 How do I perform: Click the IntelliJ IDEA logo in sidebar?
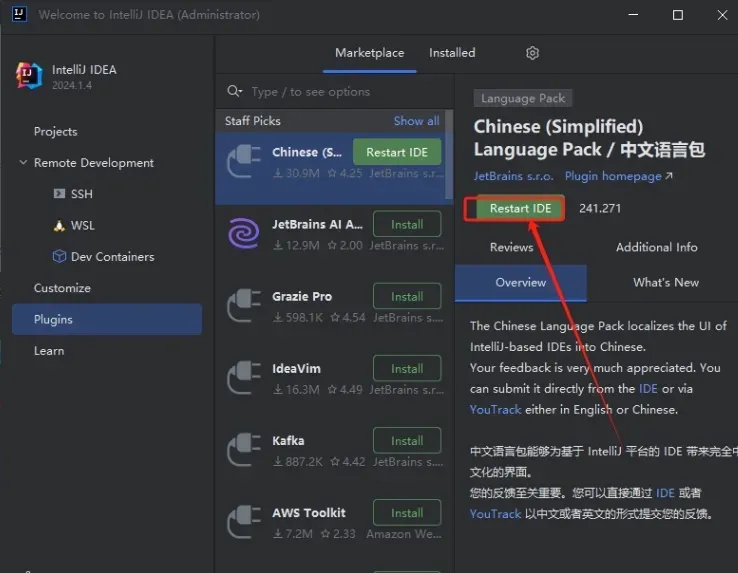tap(29, 76)
